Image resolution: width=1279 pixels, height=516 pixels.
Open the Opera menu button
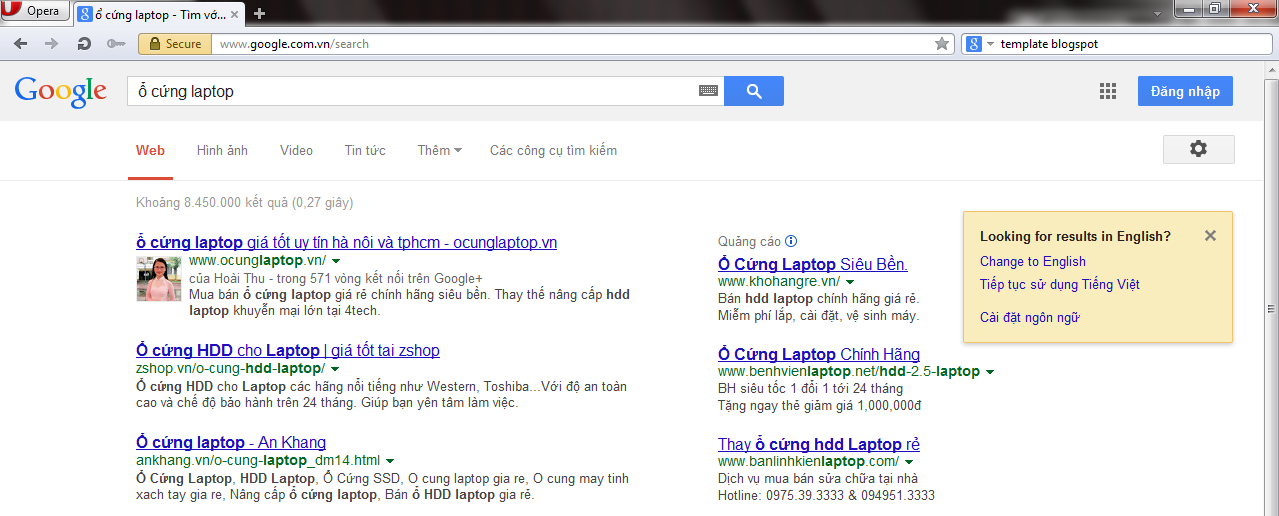click(35, 11)
